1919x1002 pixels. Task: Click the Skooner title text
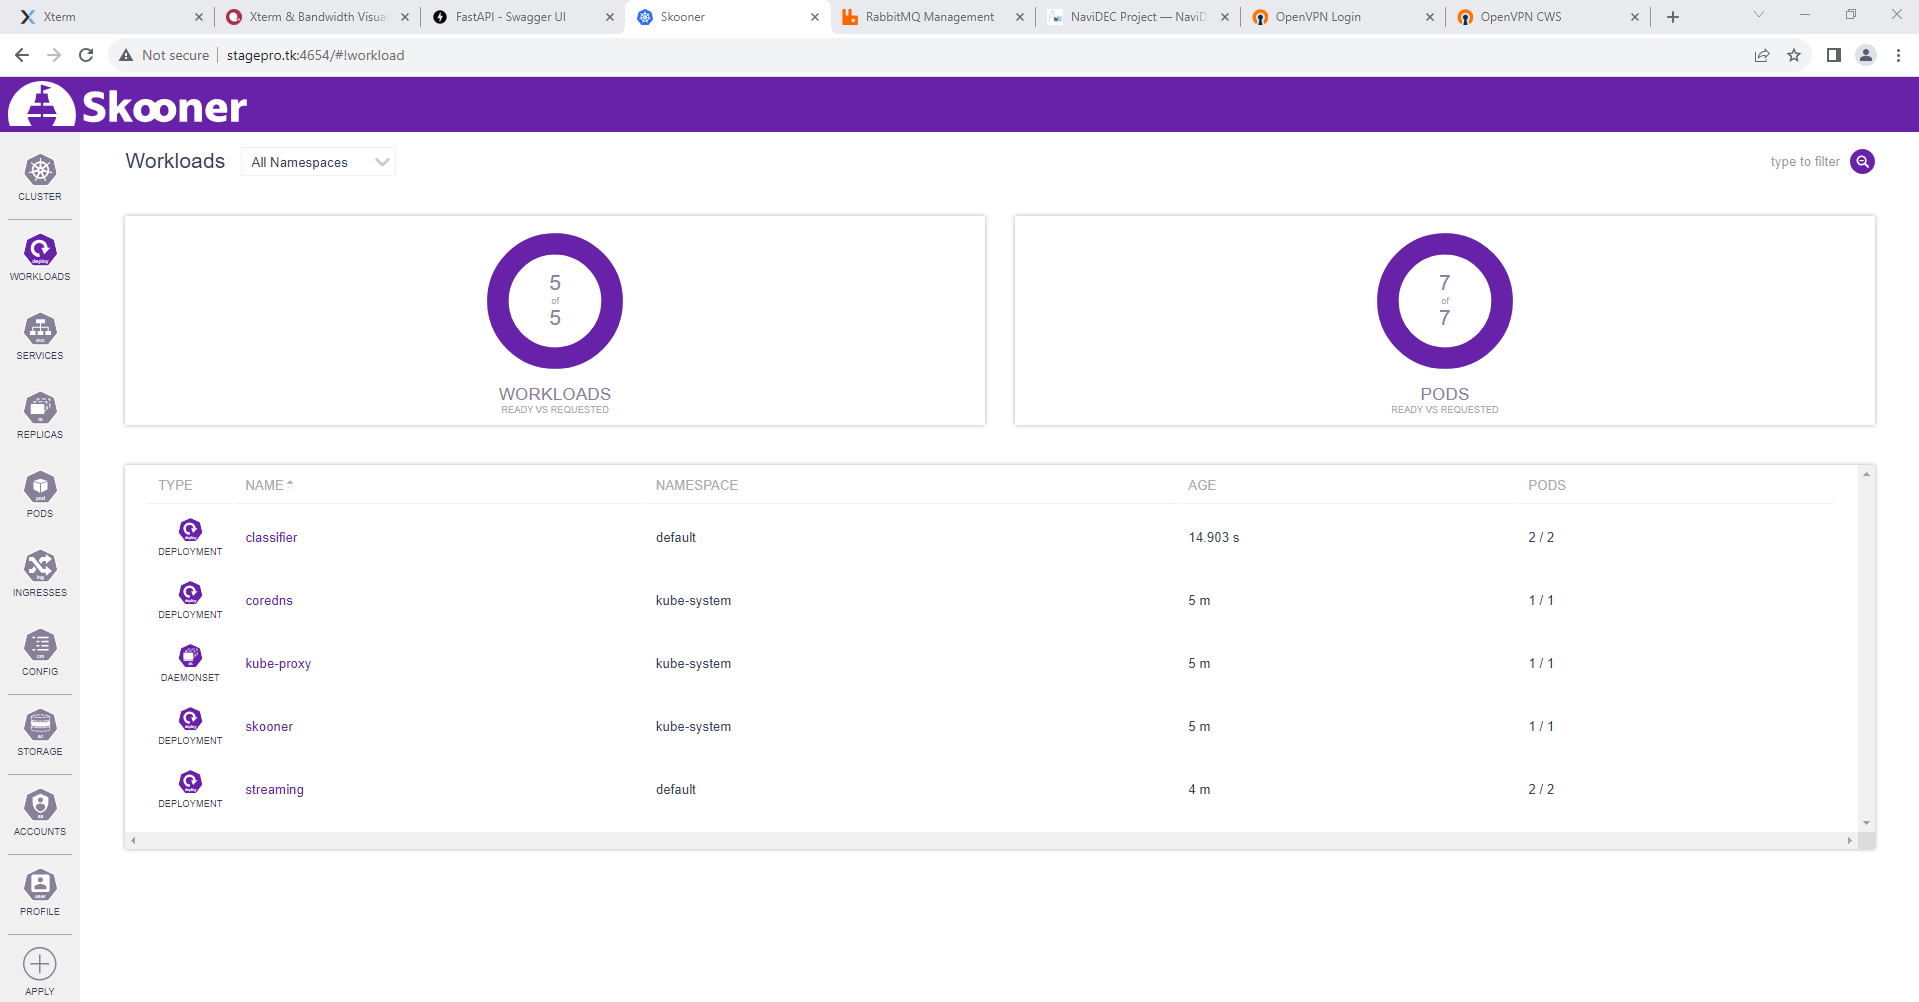[164, 106]
